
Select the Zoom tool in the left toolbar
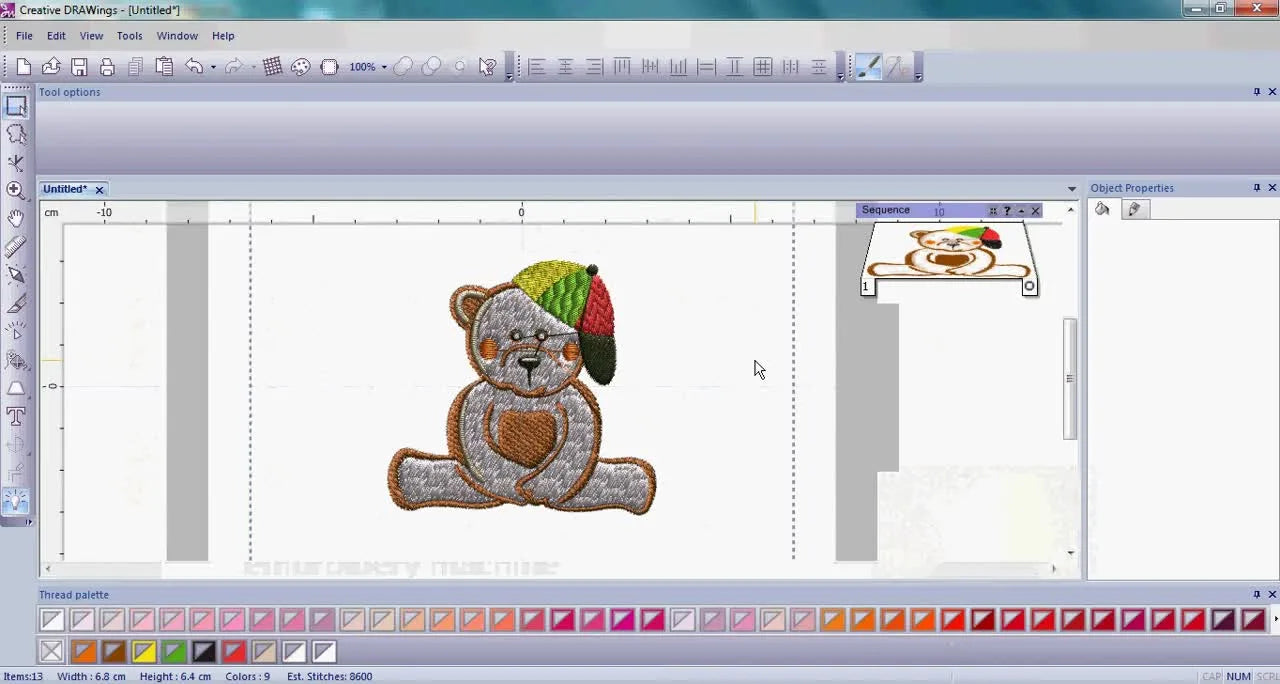point(16,190)
